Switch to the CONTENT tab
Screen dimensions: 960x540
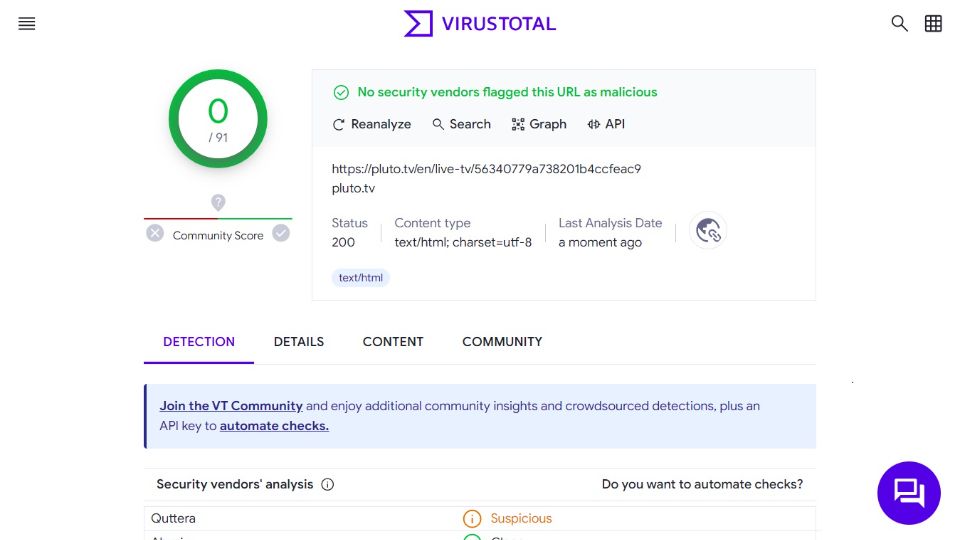pos(393,342)
